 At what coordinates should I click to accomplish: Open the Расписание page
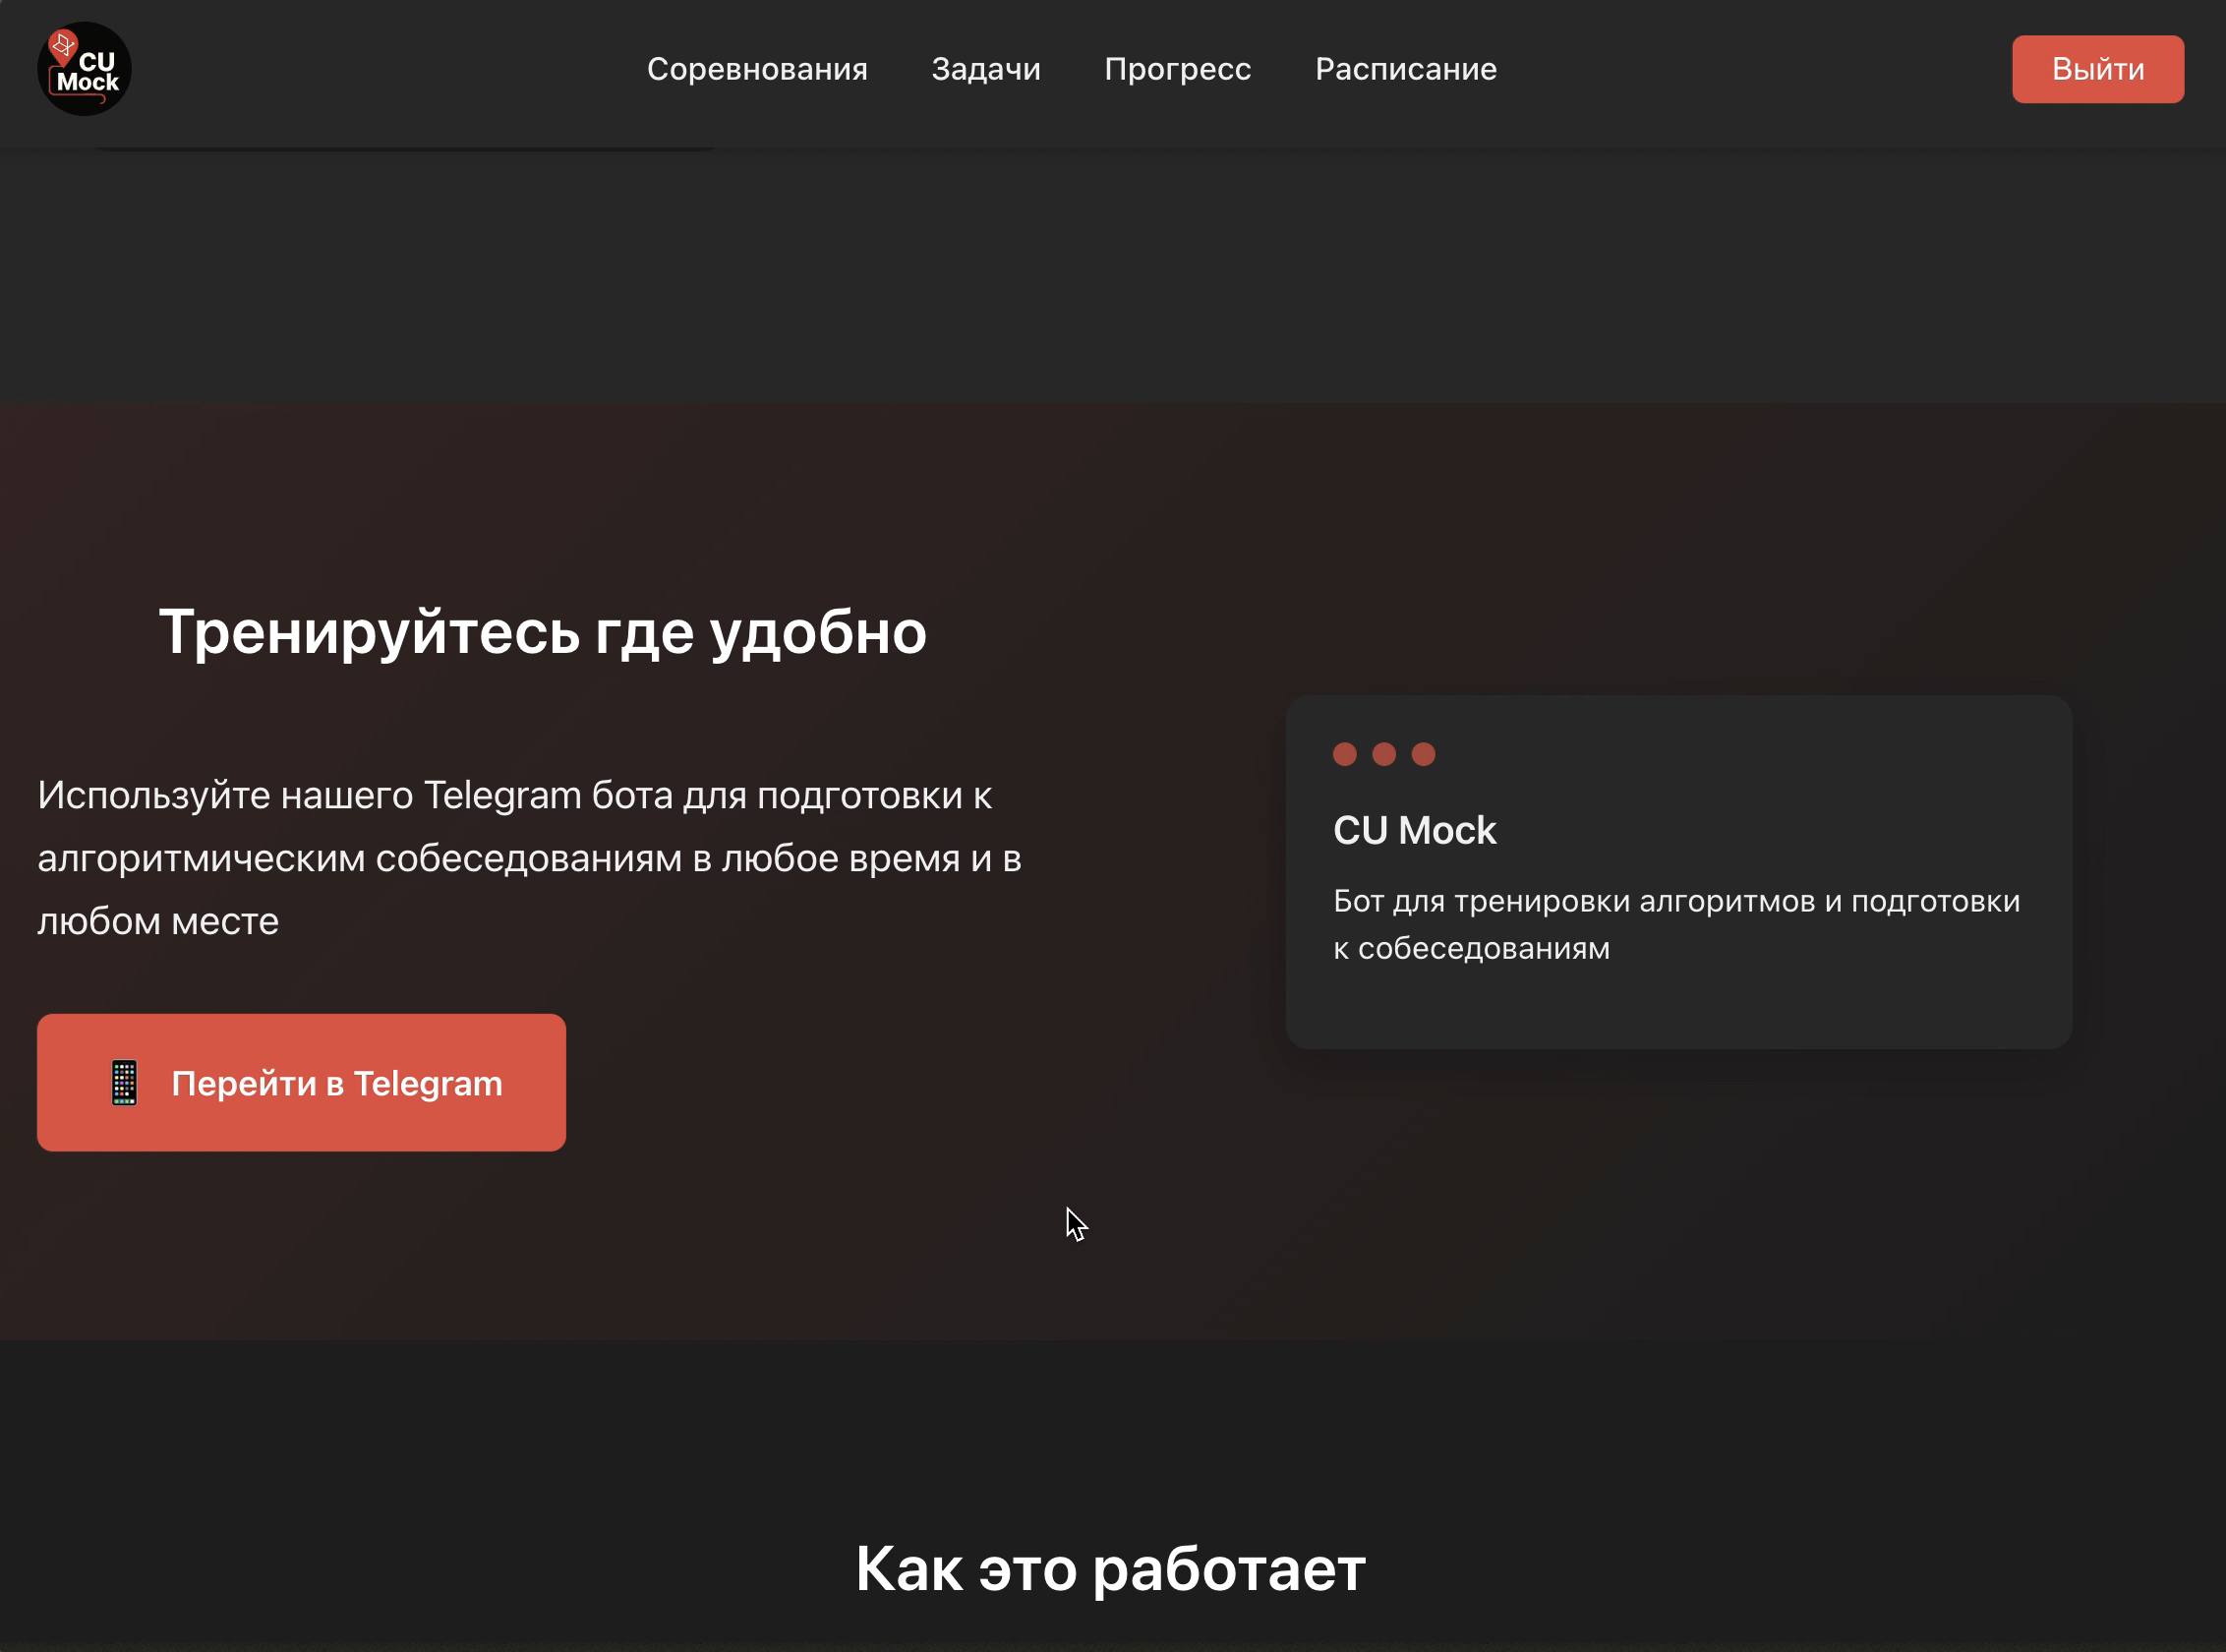pyautogui.click(x=1405, y=68)
